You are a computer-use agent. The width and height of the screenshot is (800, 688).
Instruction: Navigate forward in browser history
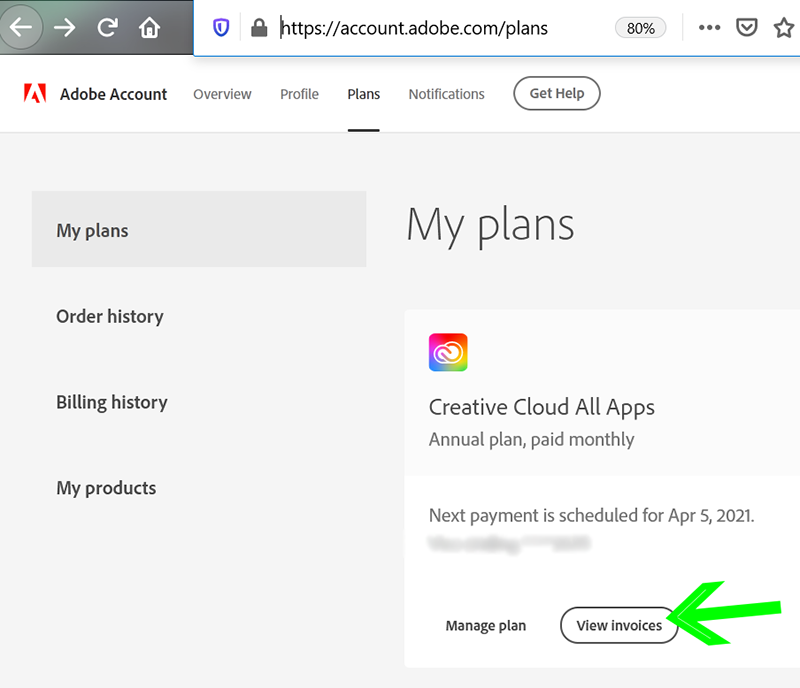(x=63, y=27)
